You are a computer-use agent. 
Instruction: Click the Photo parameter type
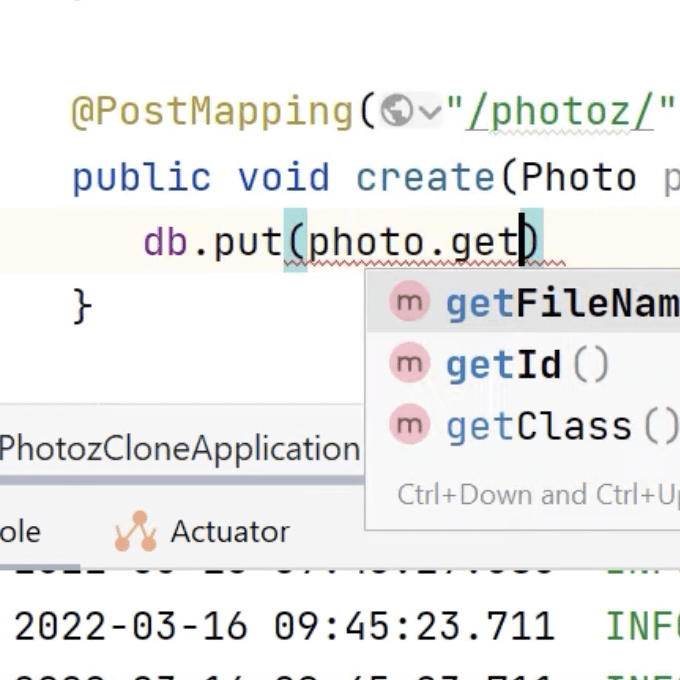(x=579, y=177)
